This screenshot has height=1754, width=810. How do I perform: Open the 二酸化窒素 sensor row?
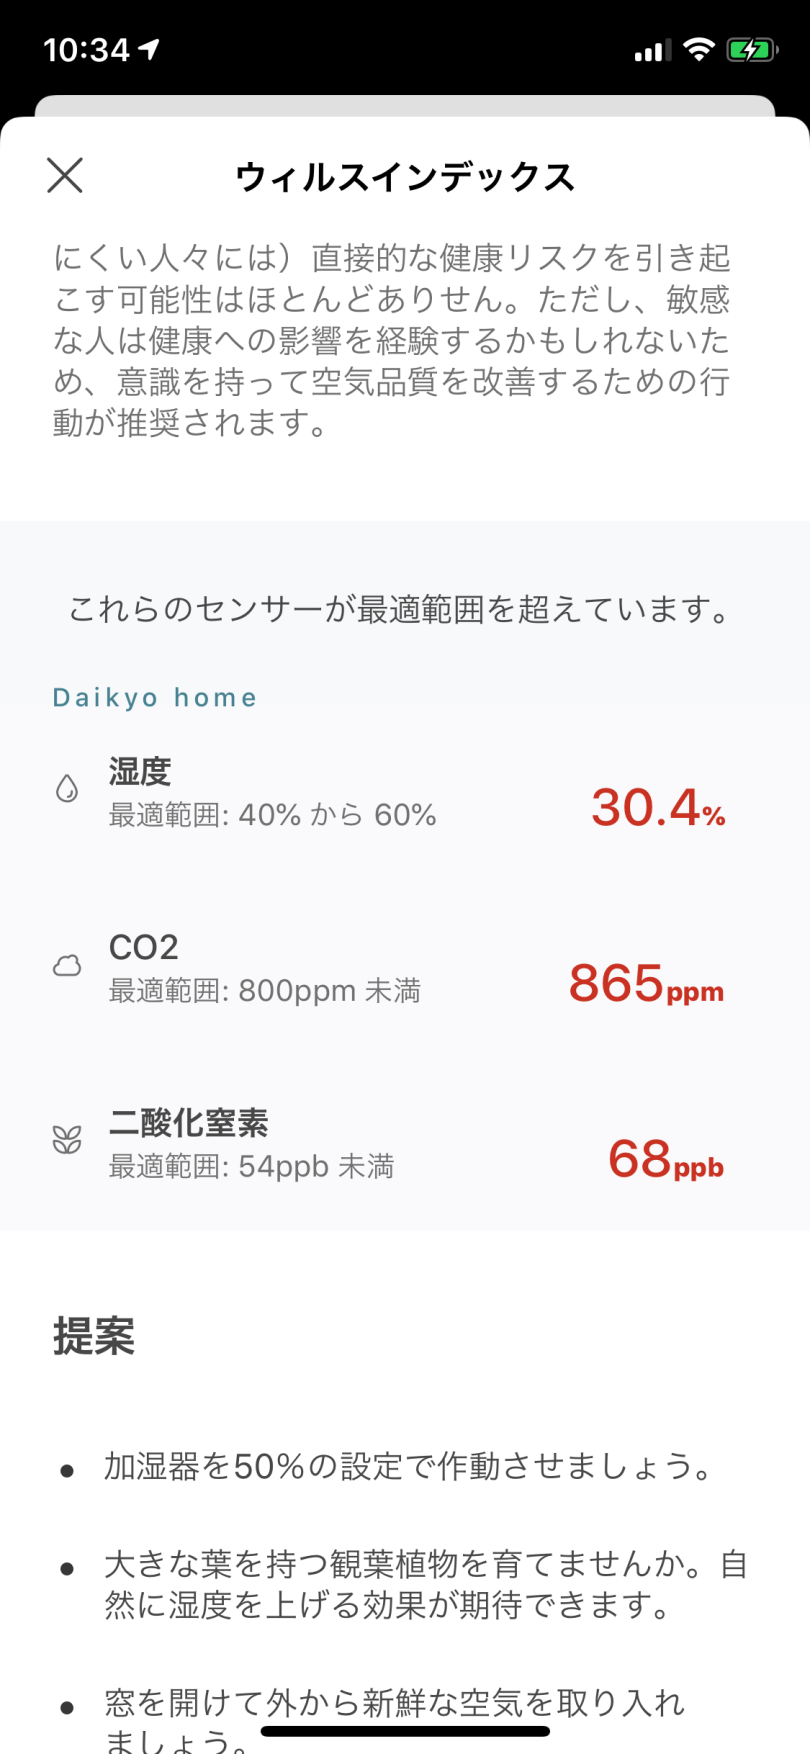tap(405, 1143)
